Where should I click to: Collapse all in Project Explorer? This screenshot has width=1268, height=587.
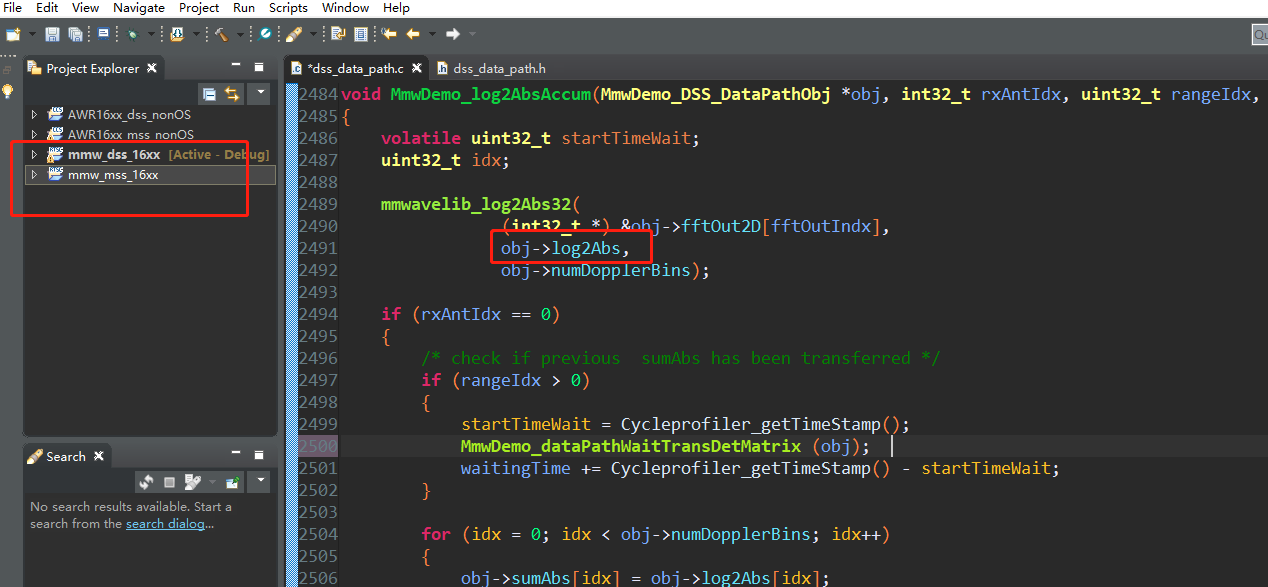pos(210,94)
